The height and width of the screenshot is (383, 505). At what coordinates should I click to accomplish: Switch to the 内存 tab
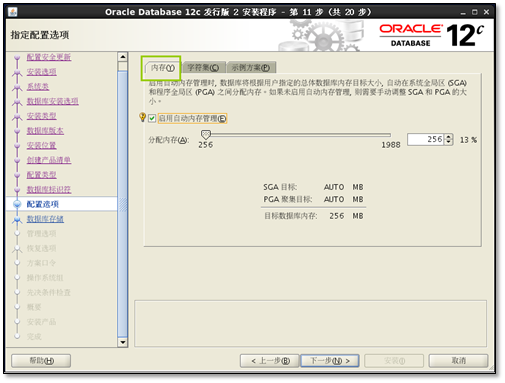[x=163, y=68]
